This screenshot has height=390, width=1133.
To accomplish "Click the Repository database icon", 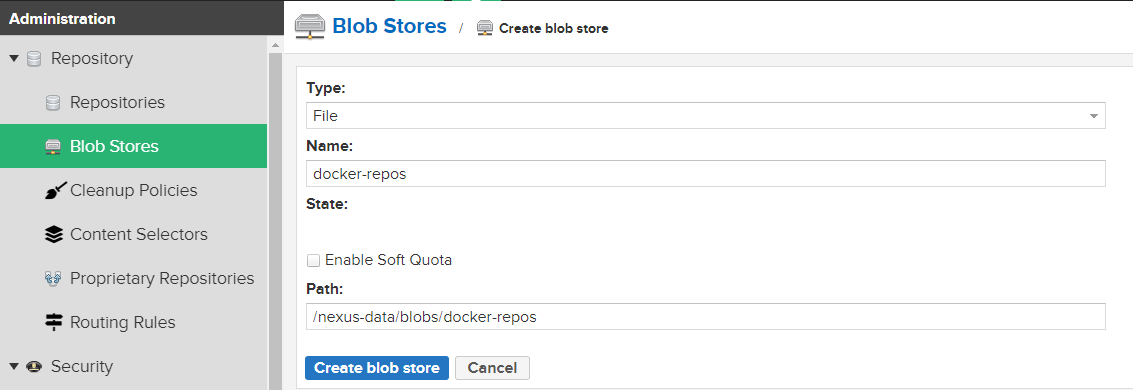I will (33, 58).
